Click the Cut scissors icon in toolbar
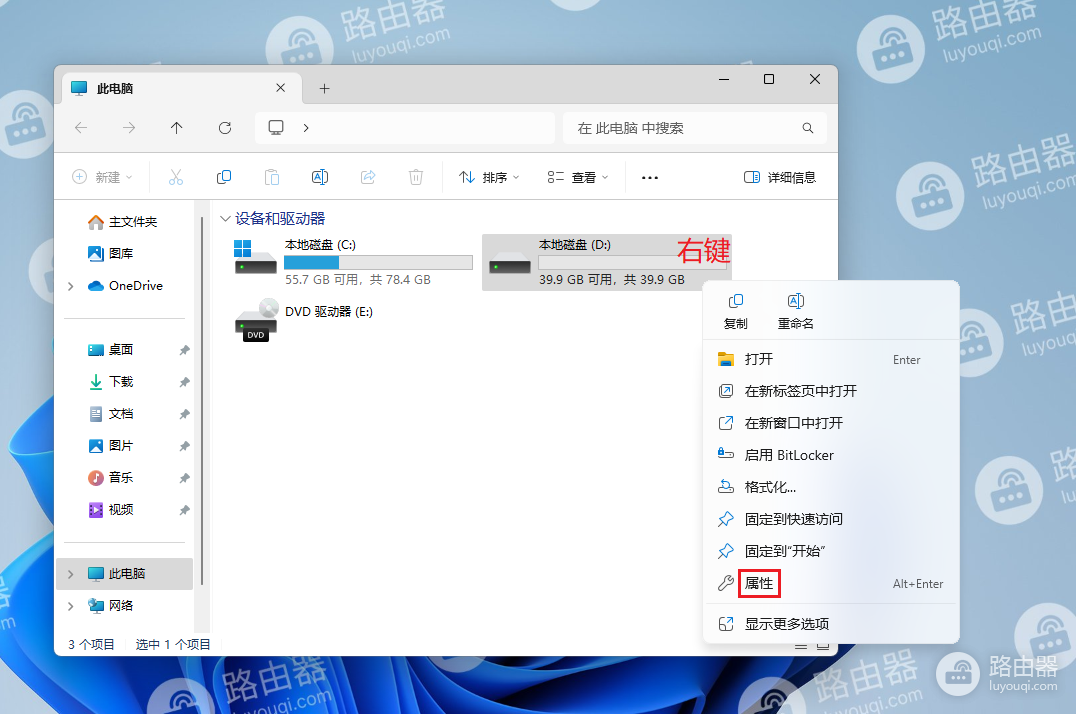Screen dimensions: 1076x714 [176, 177]
